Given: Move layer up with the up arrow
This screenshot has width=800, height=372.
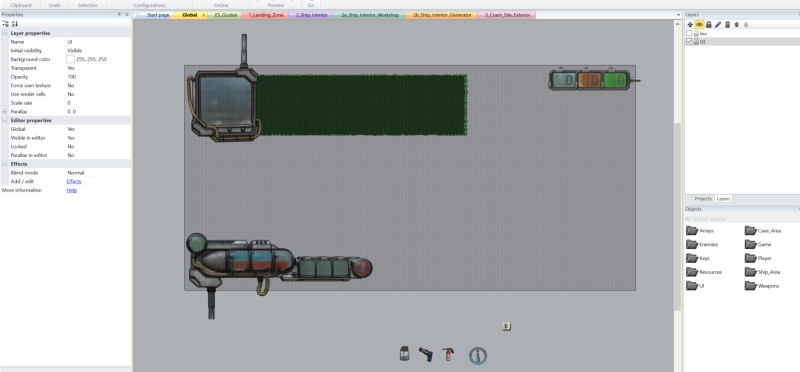Looking at the screenshot, I should coord(737,24).
